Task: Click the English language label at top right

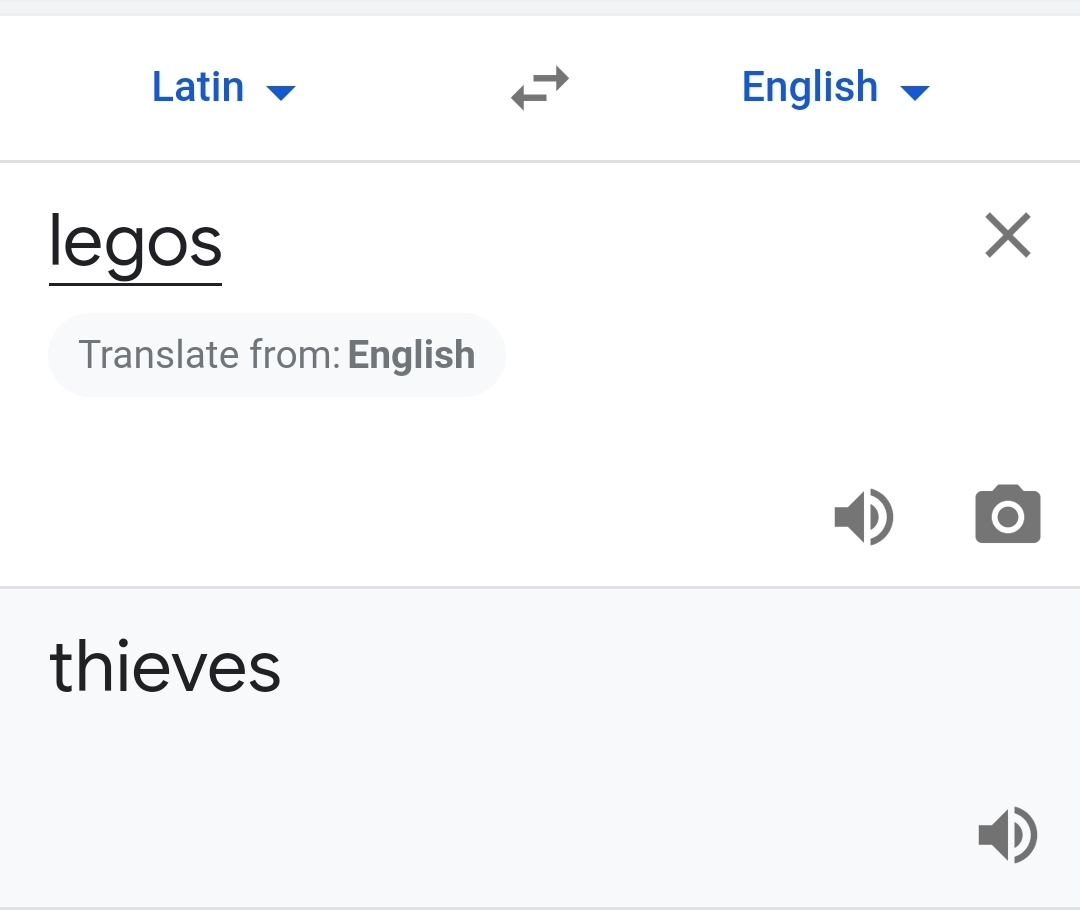Action: pos(810,87)
